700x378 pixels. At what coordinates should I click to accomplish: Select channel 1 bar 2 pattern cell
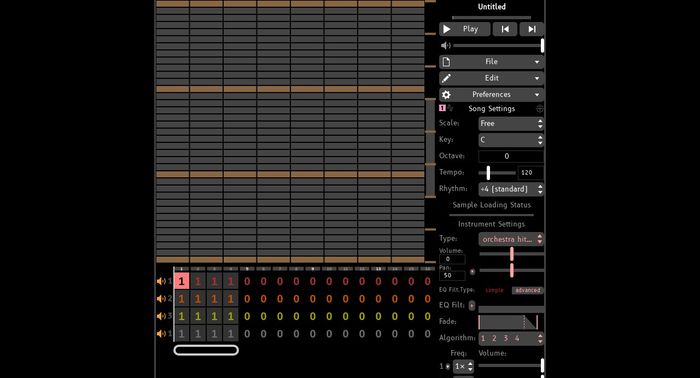tap(198, 281)
